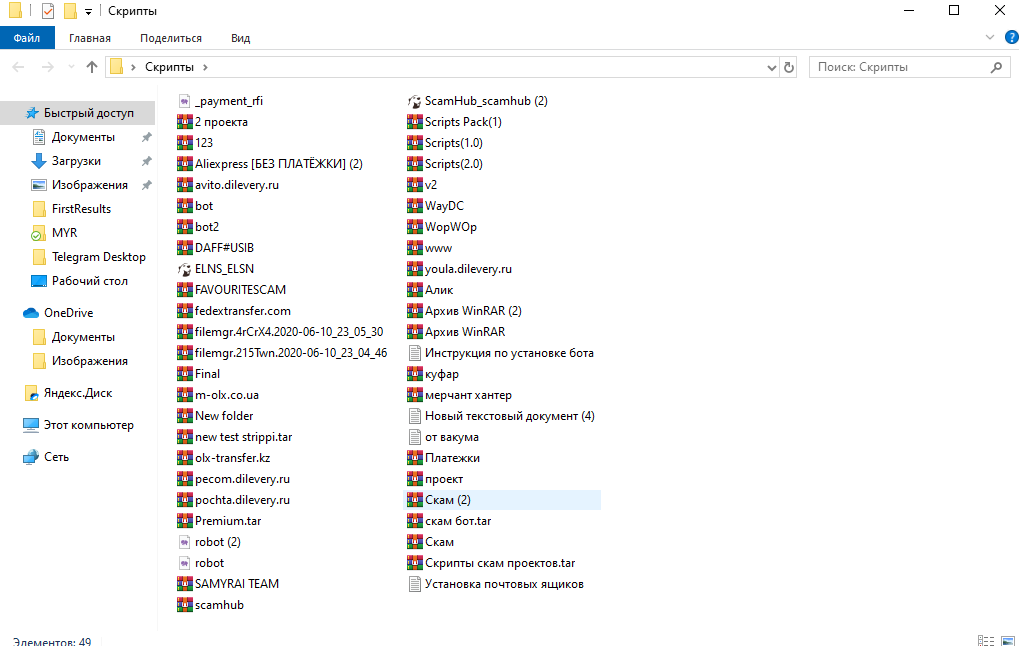The image size is (1019, 646).
Task: Click the Поиск: Скрипты search field
Action: point(900,67)
